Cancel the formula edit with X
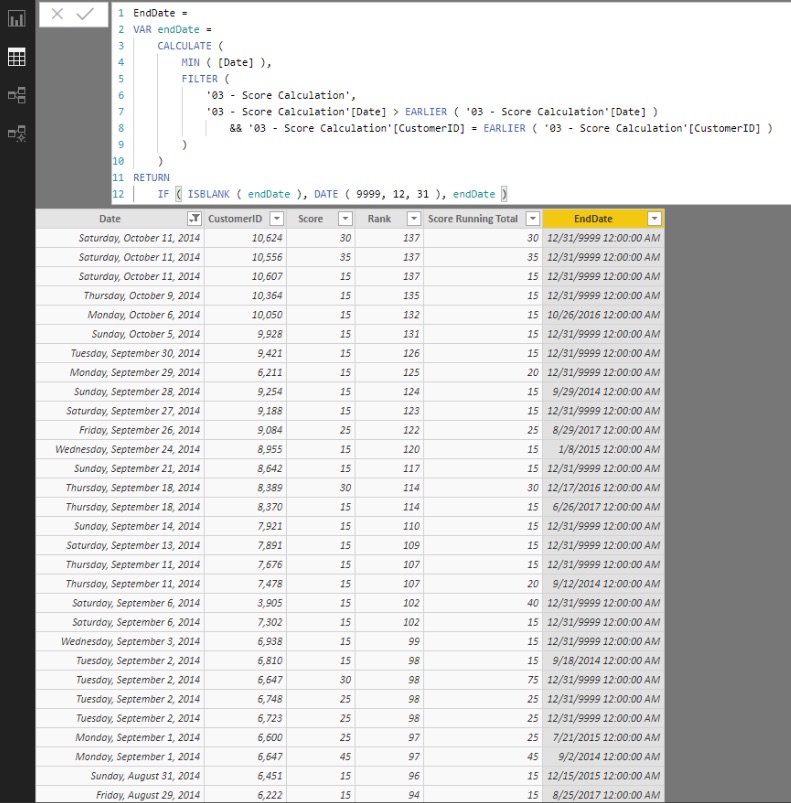Image resolution: width=791 pixels, height=803 pixels. (57, 14)
